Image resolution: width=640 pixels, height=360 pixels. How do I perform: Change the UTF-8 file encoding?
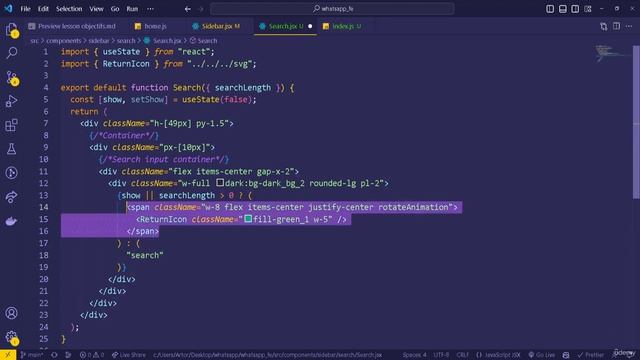pyautogui.click(x=441, y=355)
